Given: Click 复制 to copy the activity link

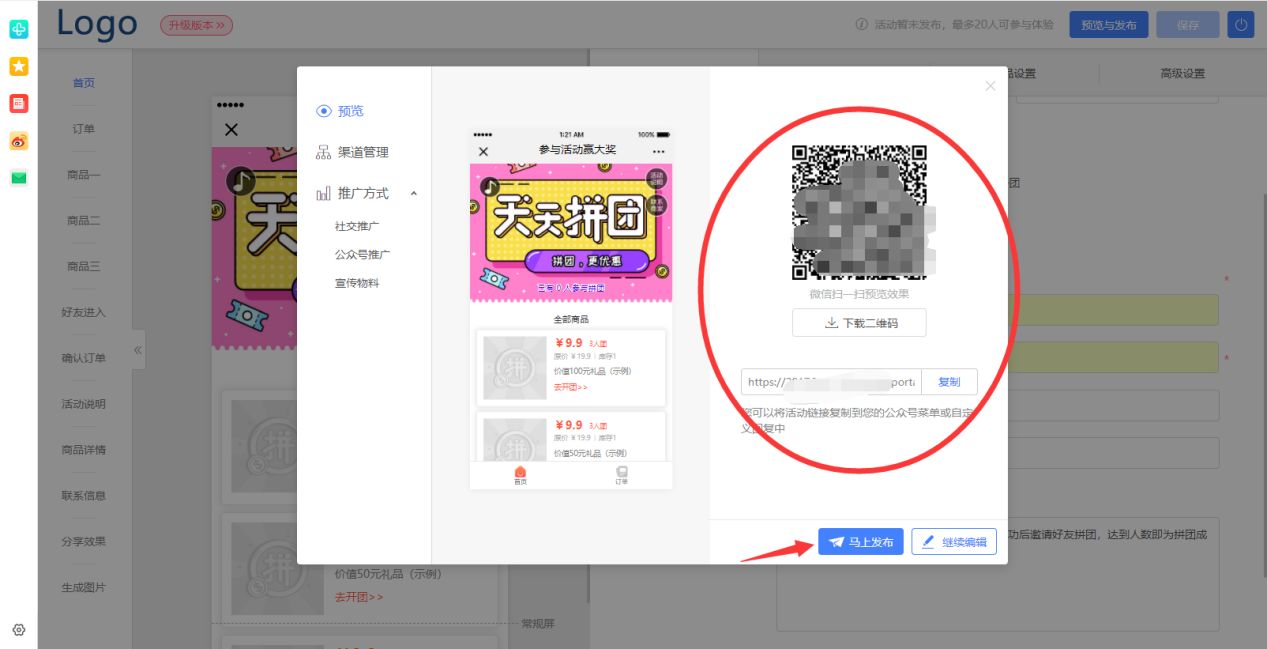Looking at the screenshot, I should (949, 382).
